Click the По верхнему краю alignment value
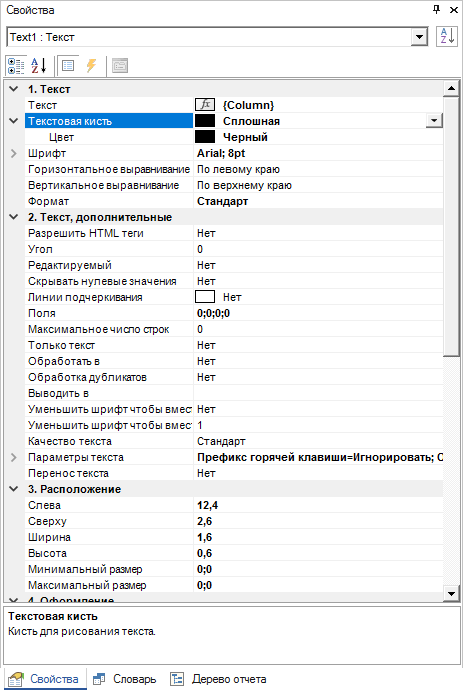The image size is (464, 693). (244, 185)
